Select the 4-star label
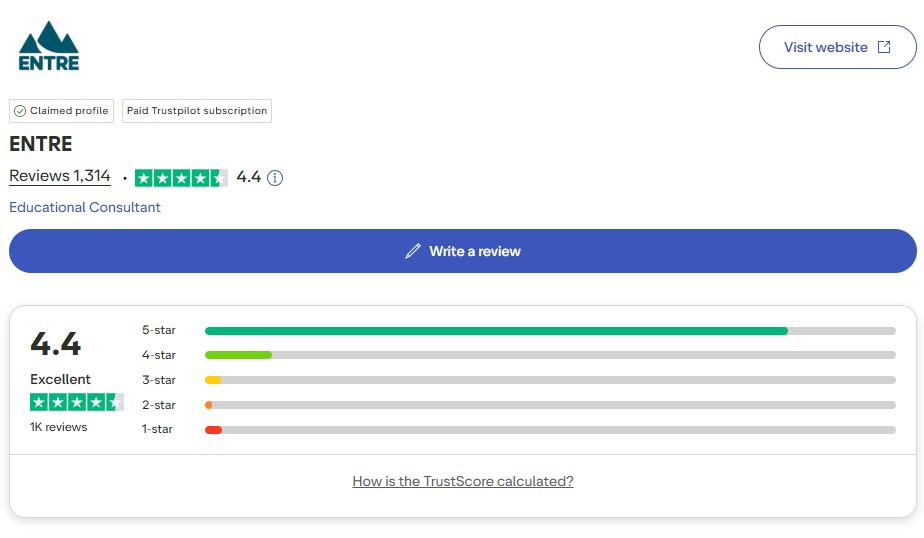This screenshot has height=538, width=924. (x=159, y=355)
